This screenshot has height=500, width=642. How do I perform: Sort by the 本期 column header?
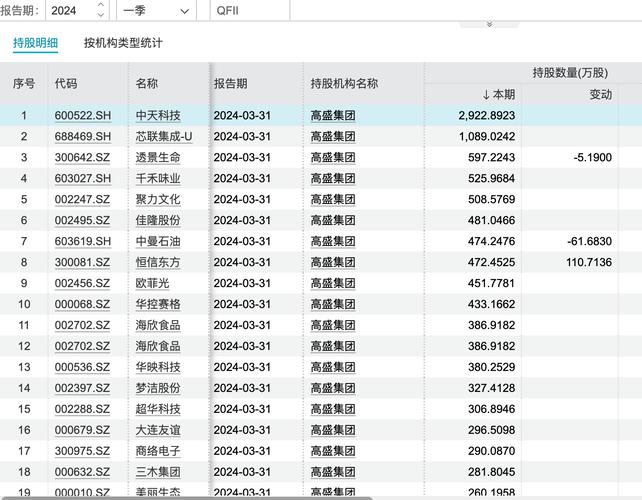(x=498, y=94)
